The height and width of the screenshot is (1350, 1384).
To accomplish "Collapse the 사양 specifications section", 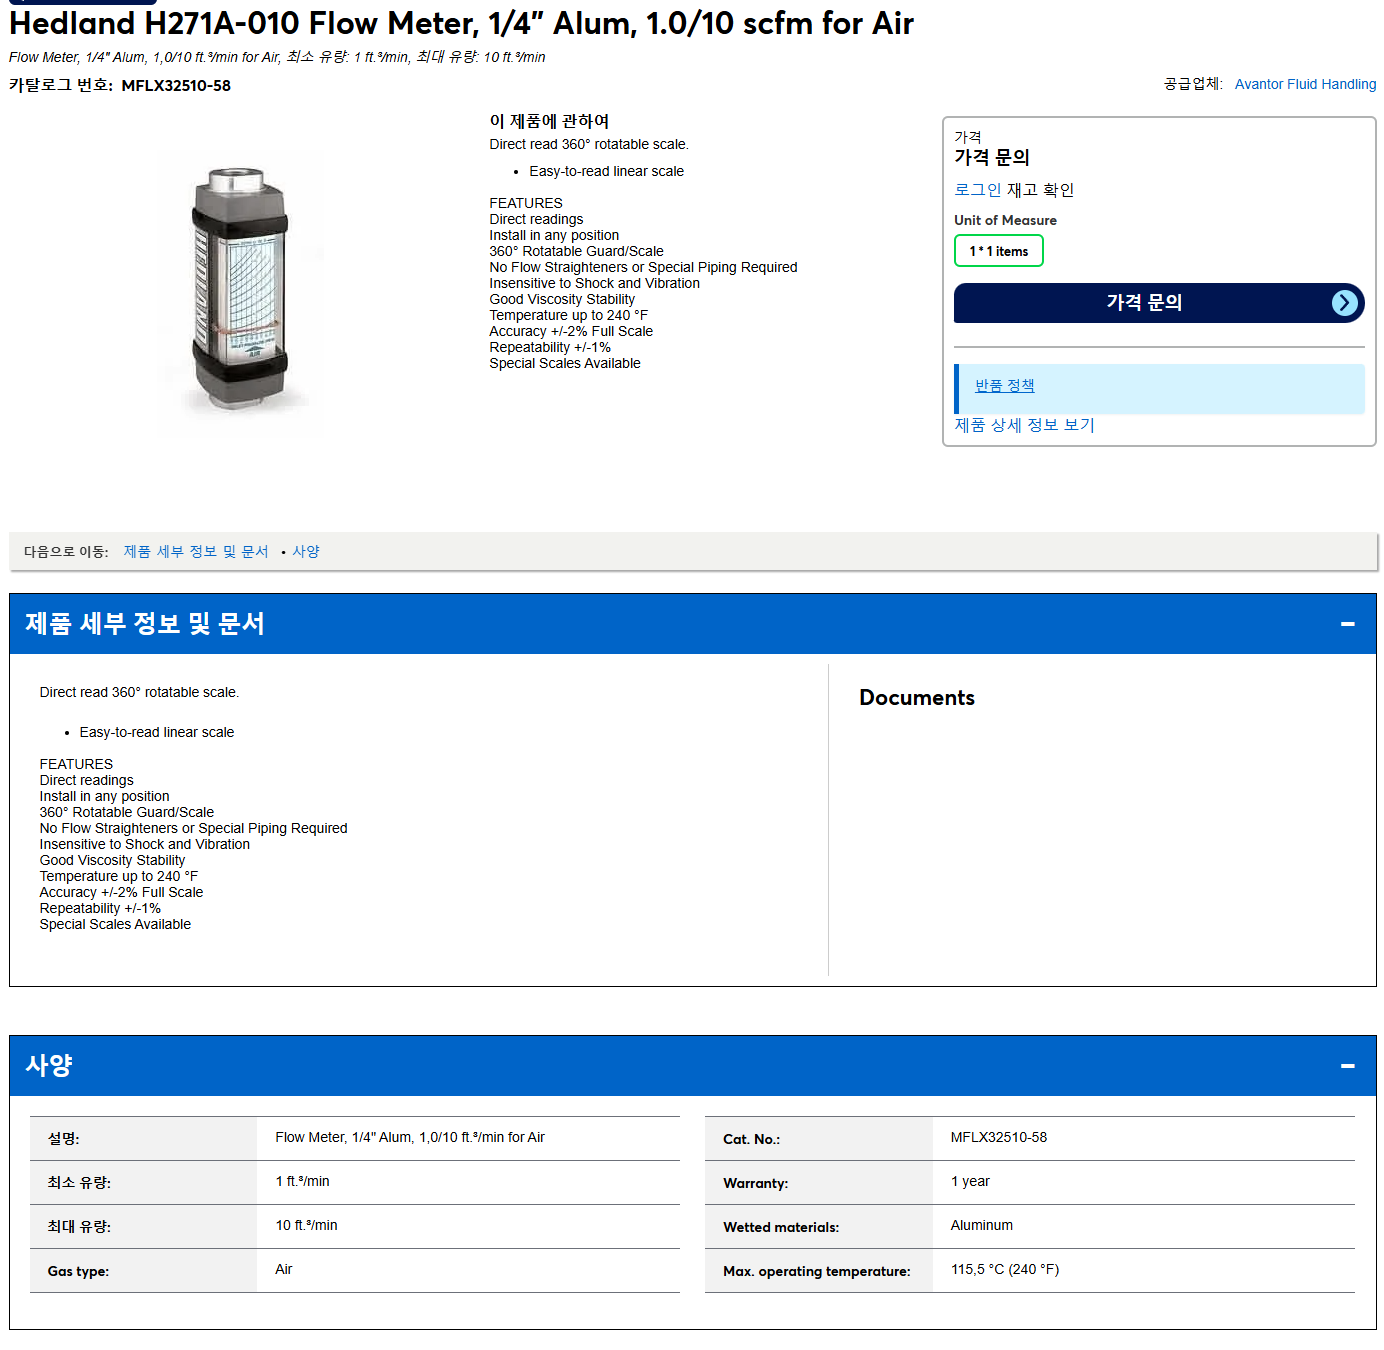I will (x=1347, y=1066).
